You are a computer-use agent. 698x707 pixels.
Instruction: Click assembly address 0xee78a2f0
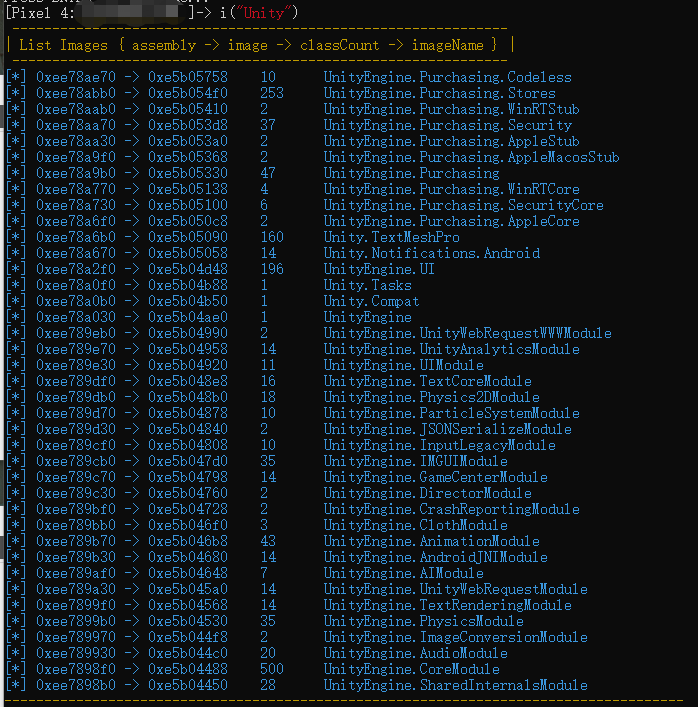[x=76, y=269]
